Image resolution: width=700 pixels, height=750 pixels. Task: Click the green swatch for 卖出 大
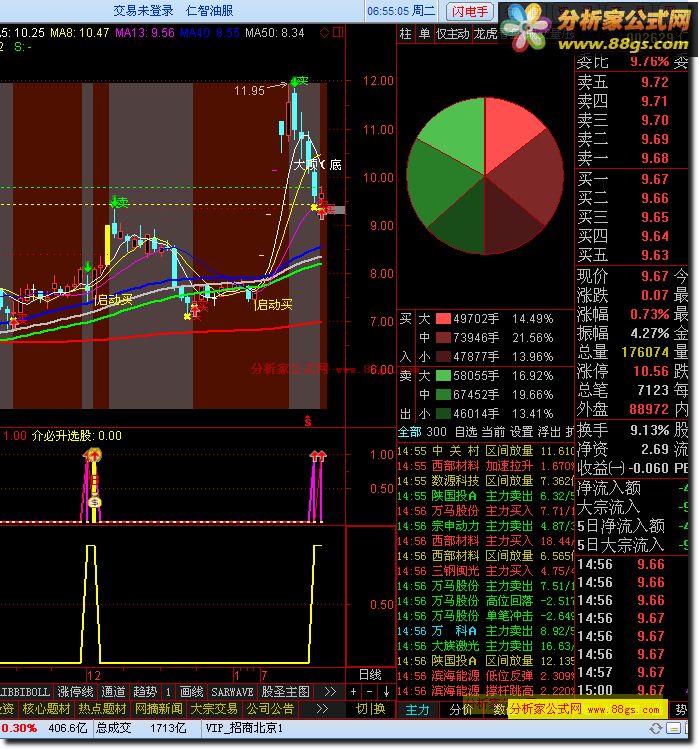click(443, 375)
